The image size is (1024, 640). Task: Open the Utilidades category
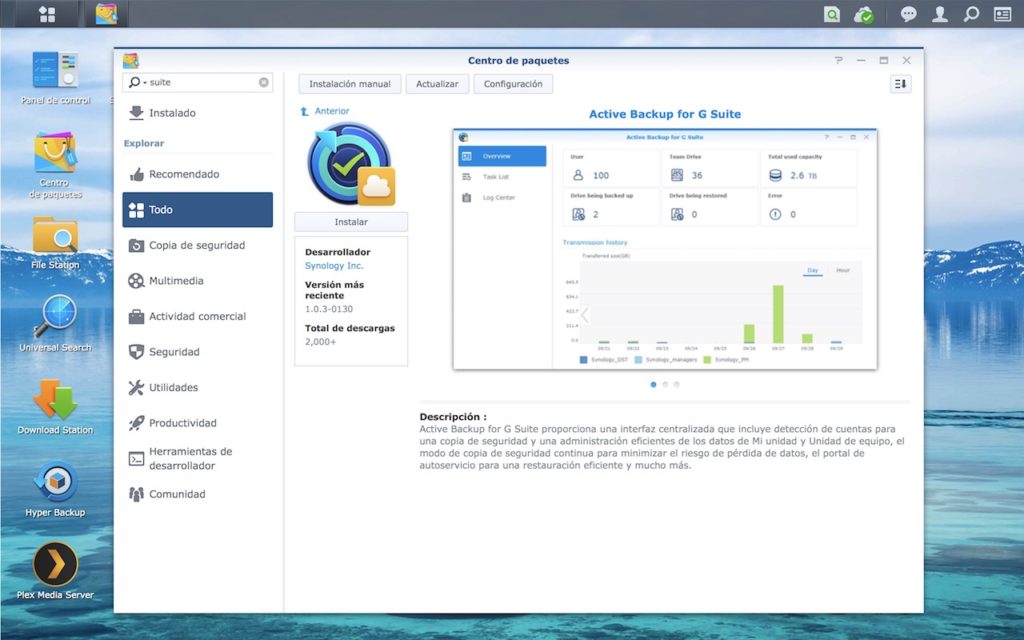pos(197,388)
